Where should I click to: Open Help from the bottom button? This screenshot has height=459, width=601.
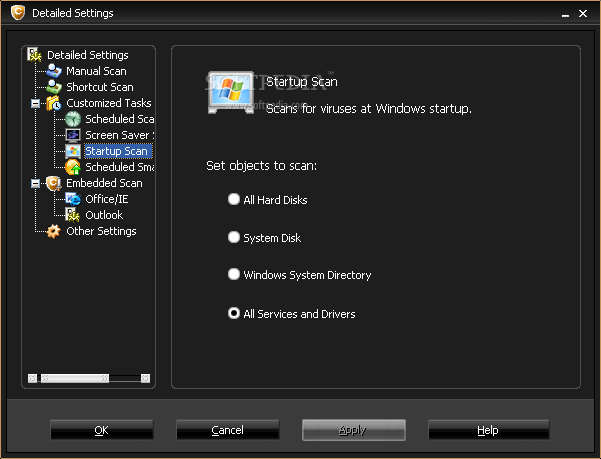pyautogui.click(x=487, y=430)
